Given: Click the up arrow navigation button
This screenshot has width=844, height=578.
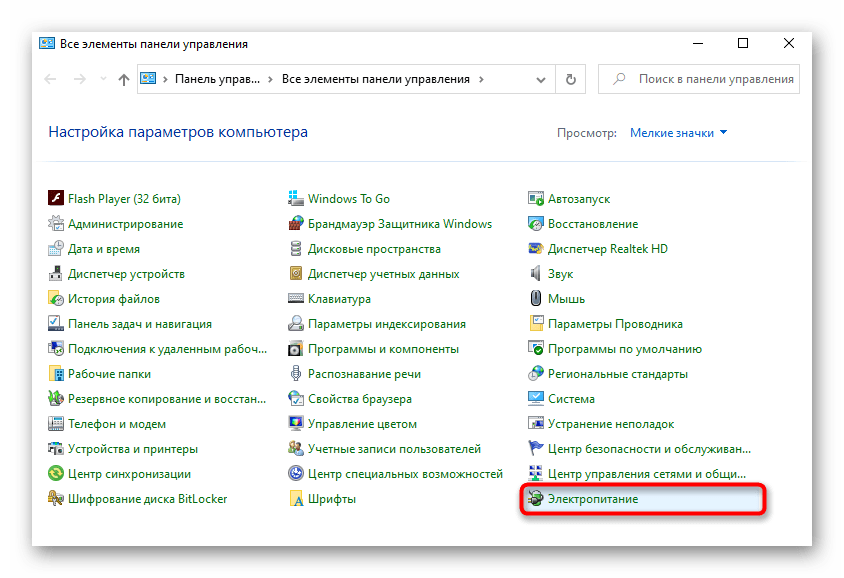Looking at the screenshot, I should (123, 79).
